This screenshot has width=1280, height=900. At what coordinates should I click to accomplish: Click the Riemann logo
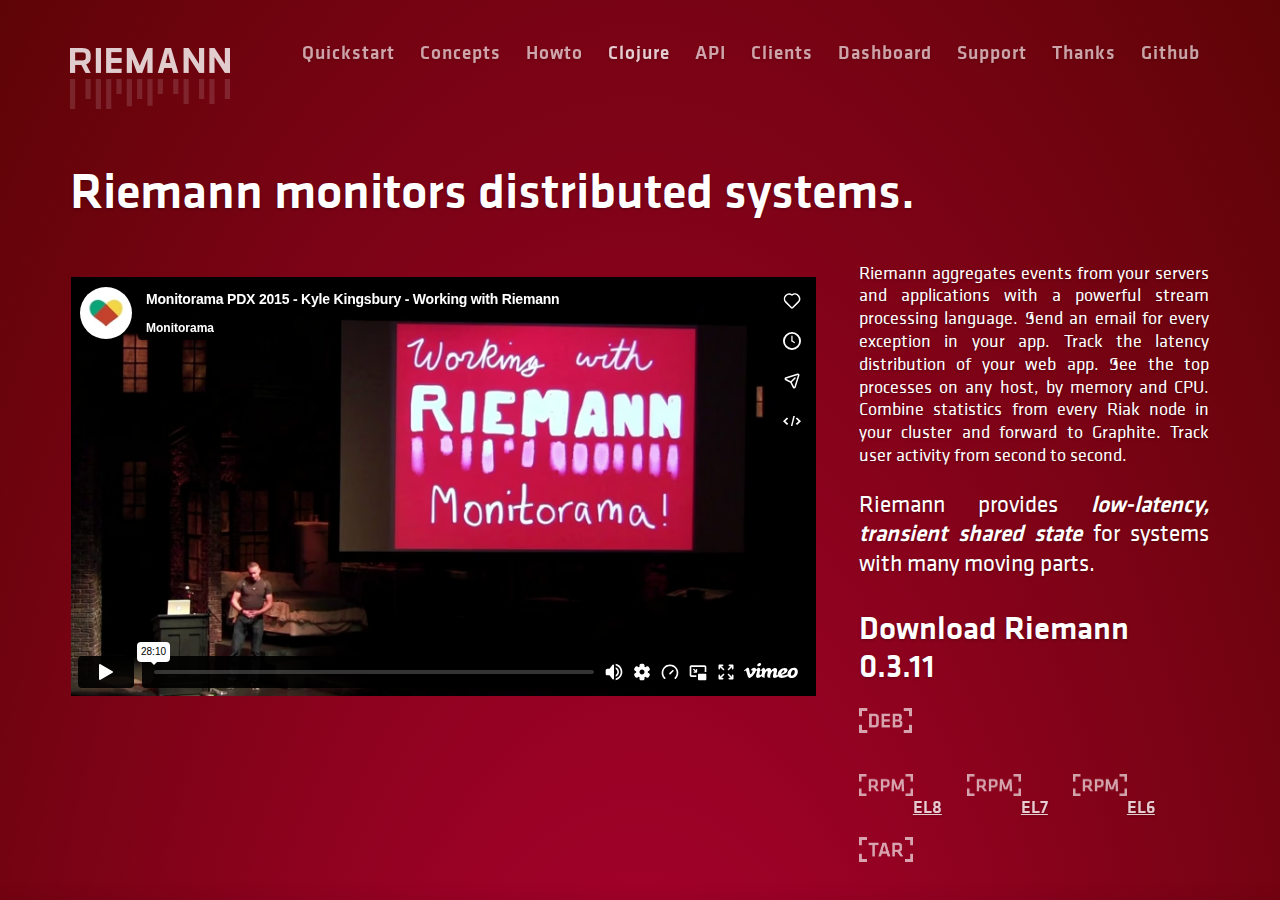point(150,76)
